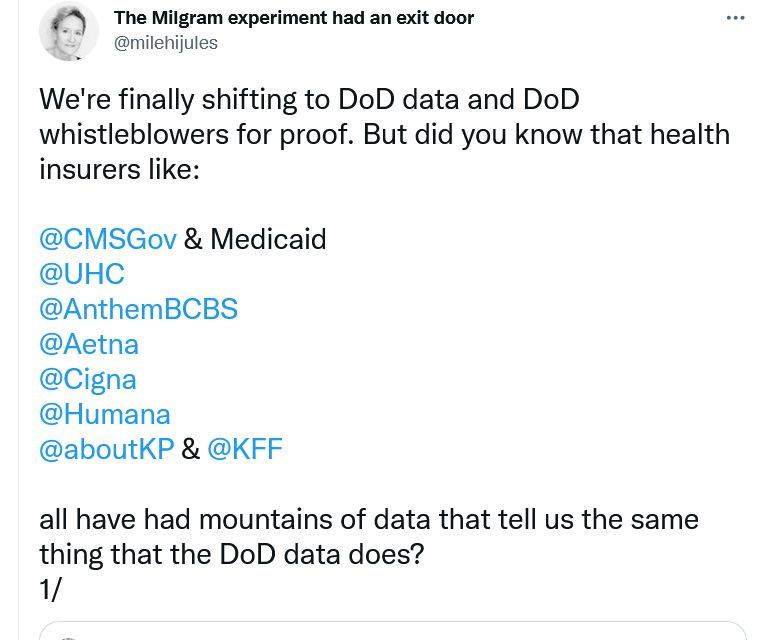
Task: Click the '1/' thread marker text
Action: click(x=50, y=590)
